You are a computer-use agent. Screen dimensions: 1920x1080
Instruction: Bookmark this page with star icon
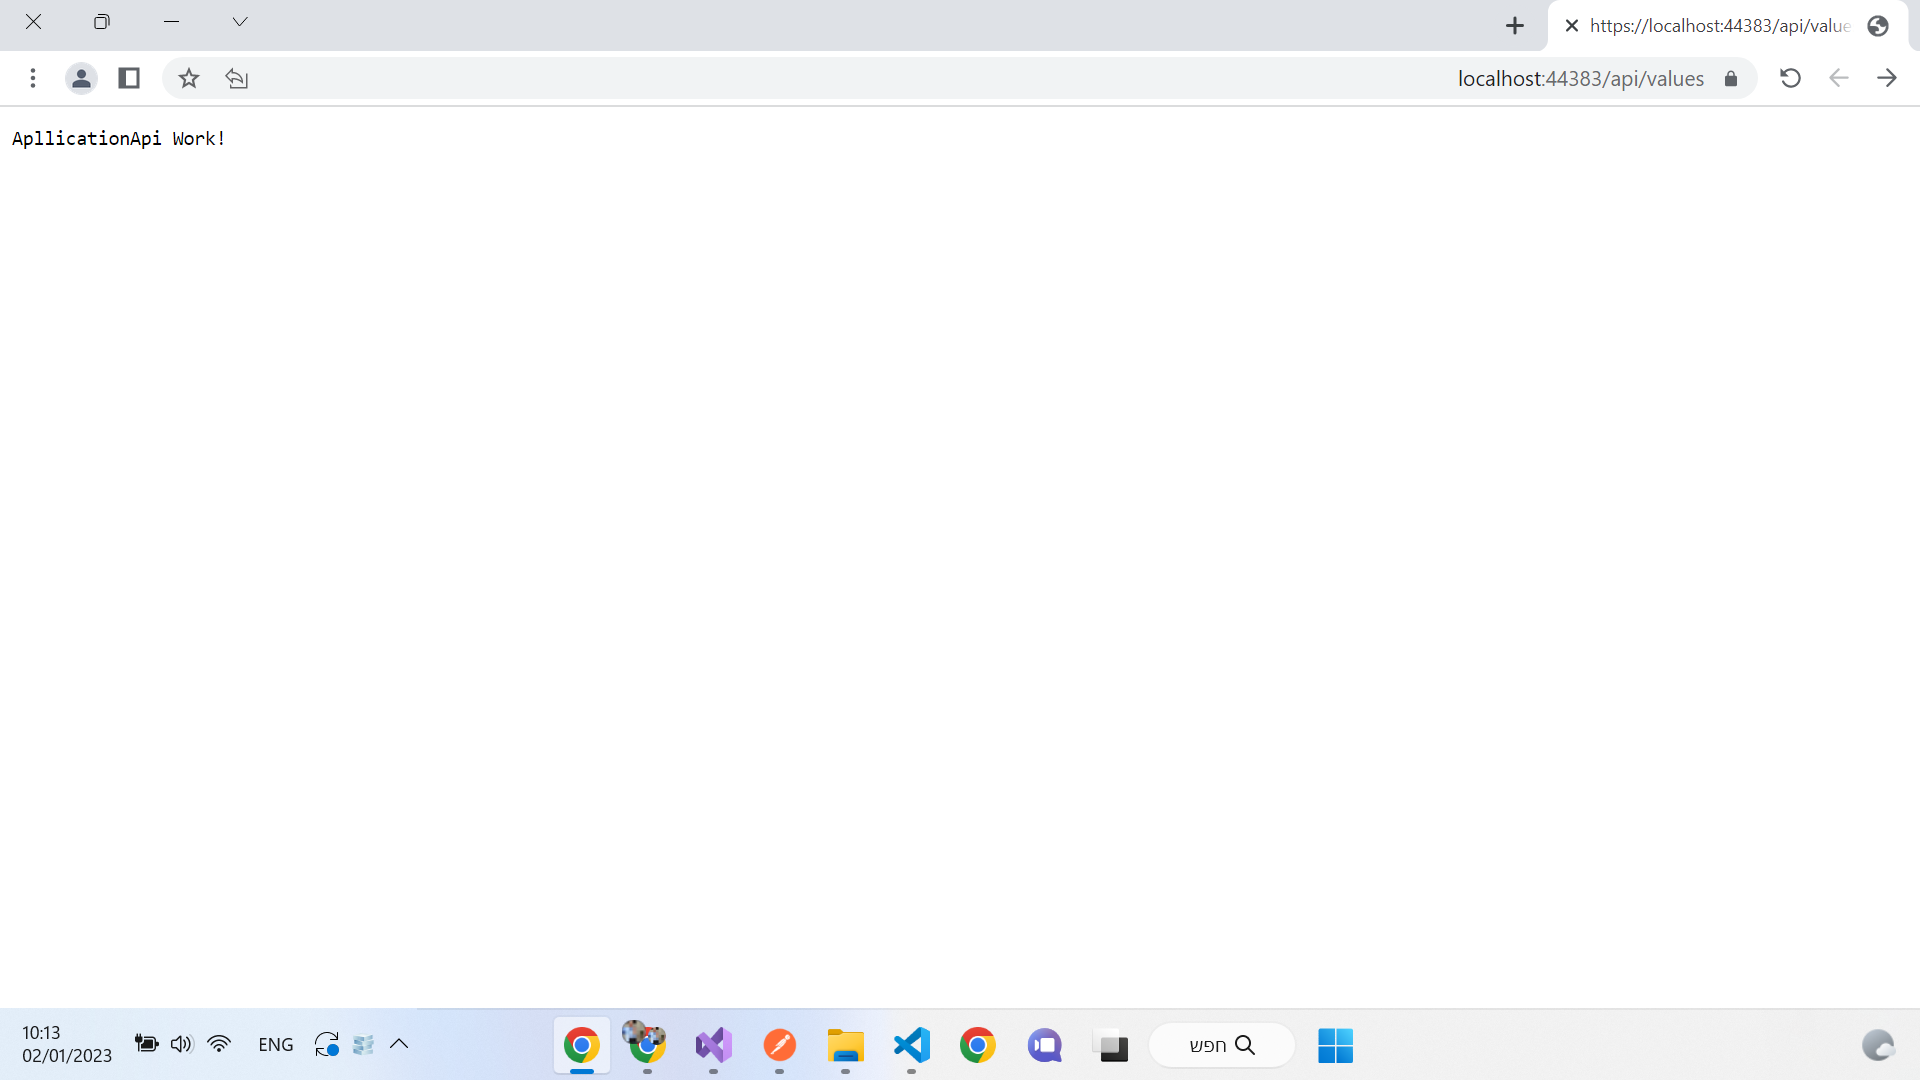[x=189, y=78]
